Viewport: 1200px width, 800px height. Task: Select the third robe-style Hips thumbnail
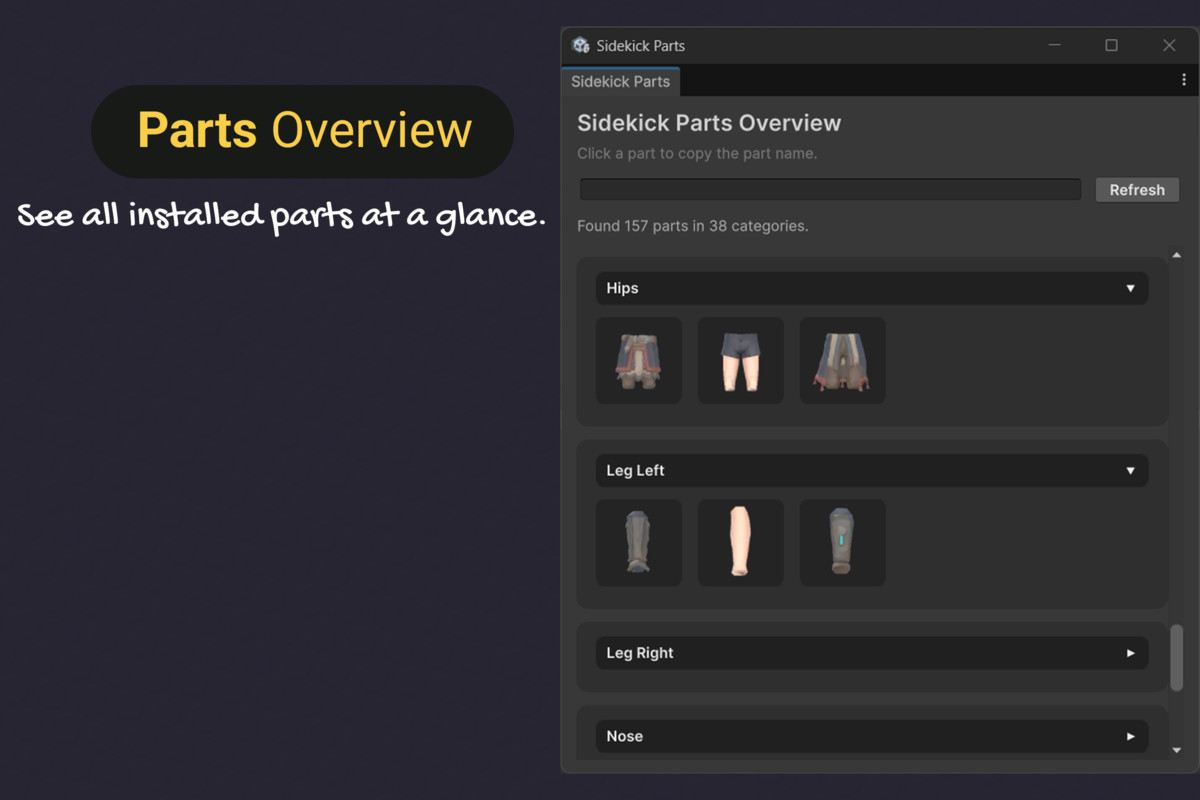842,360
